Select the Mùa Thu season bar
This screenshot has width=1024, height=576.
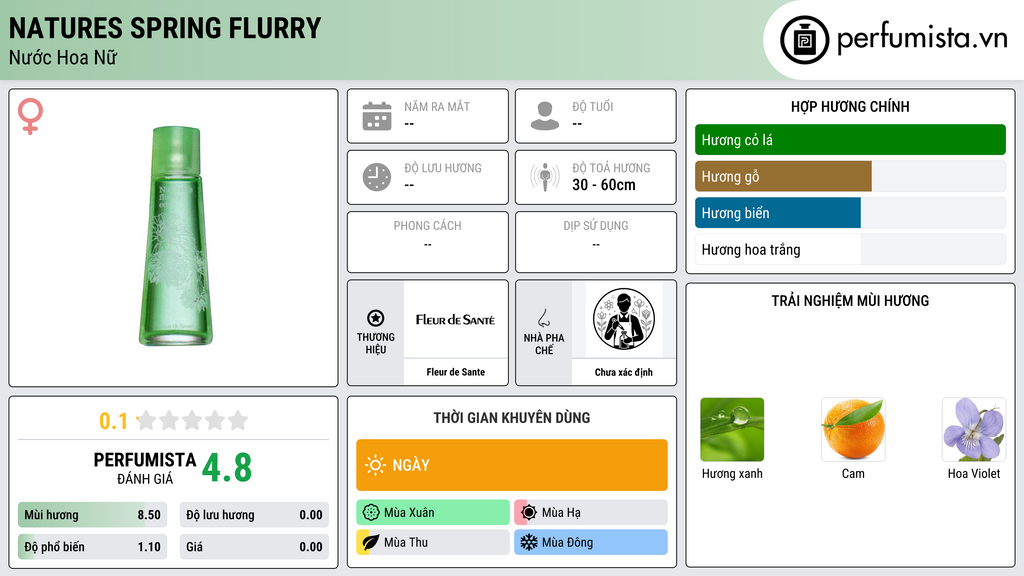(433, 542)
